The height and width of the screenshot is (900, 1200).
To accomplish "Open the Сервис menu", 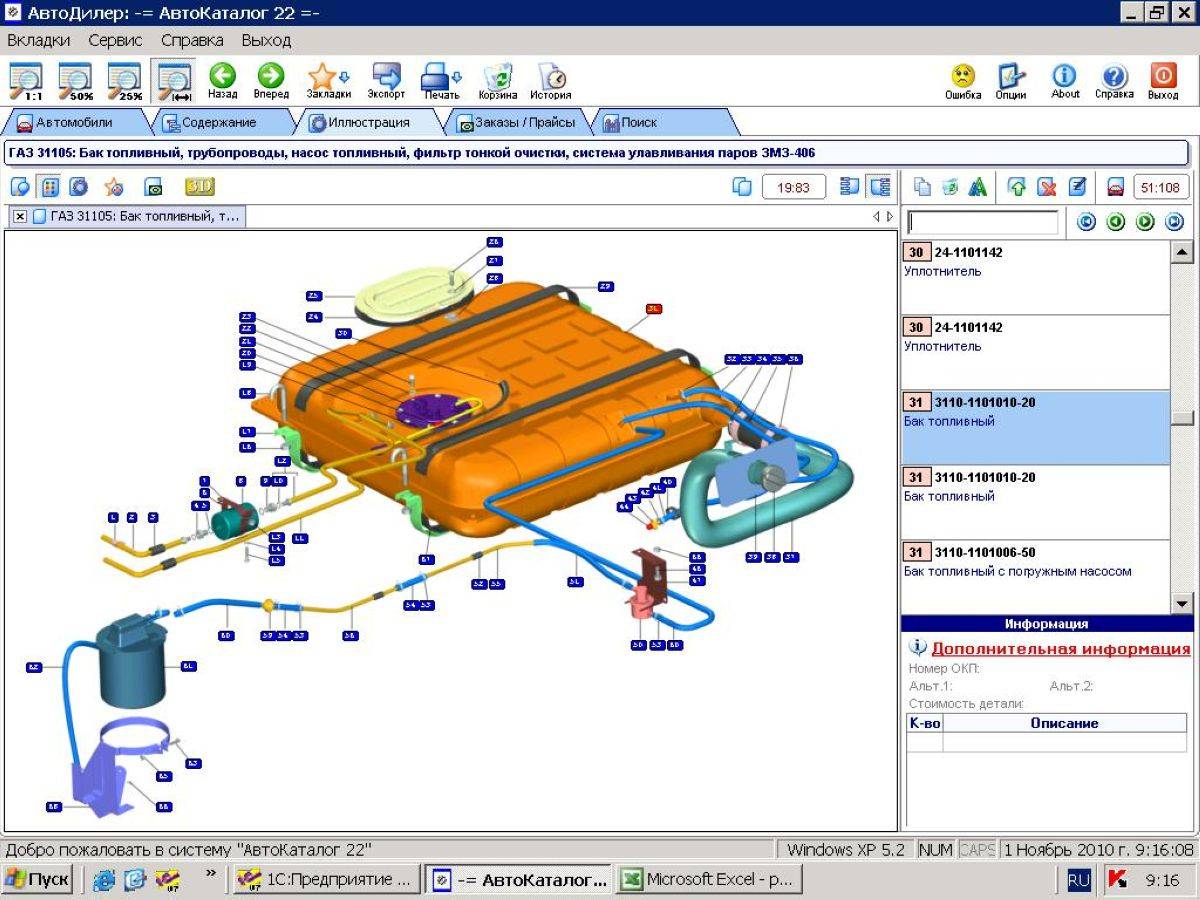I will 115,40.
